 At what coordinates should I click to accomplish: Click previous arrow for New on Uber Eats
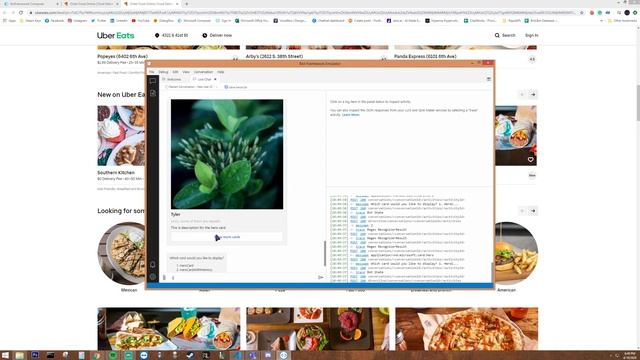(522, 95)
